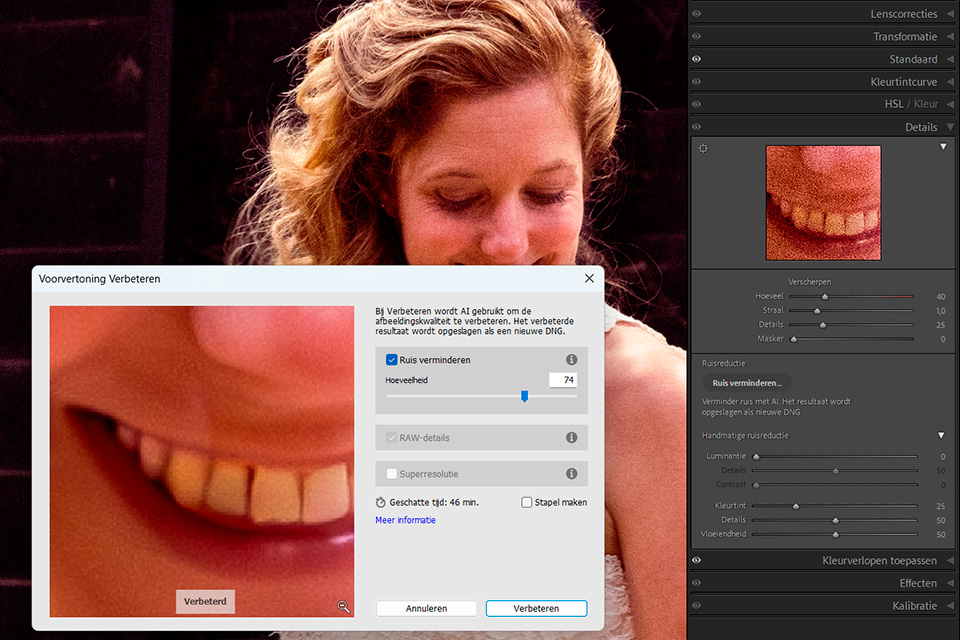Viewport: 960px width, 640px height.
Task: Enable the Superresolutie checkbox
Action: click(x=391, y=473)
